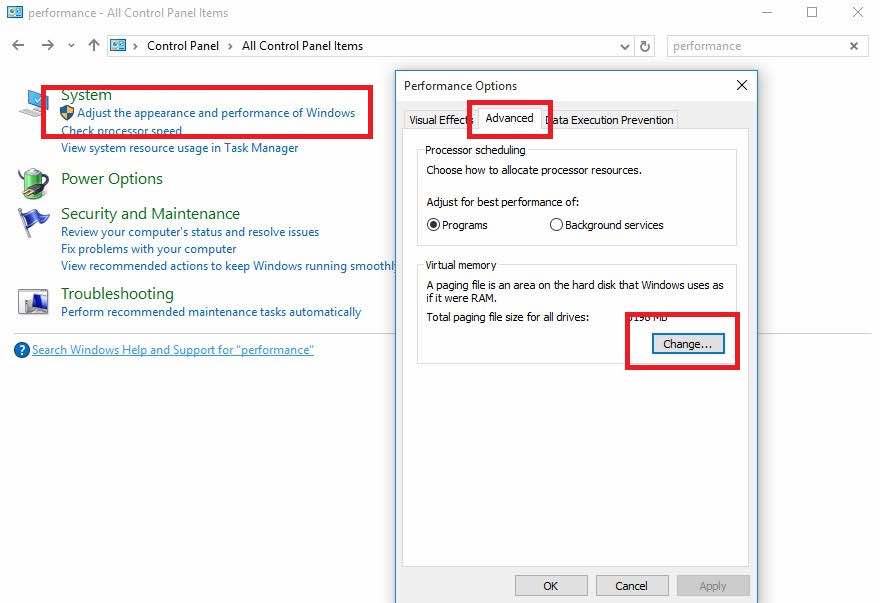880x603 pixels.
Task: Click the up arrow to parent folder
Action: pyautogui.click(x=94, y=46)
